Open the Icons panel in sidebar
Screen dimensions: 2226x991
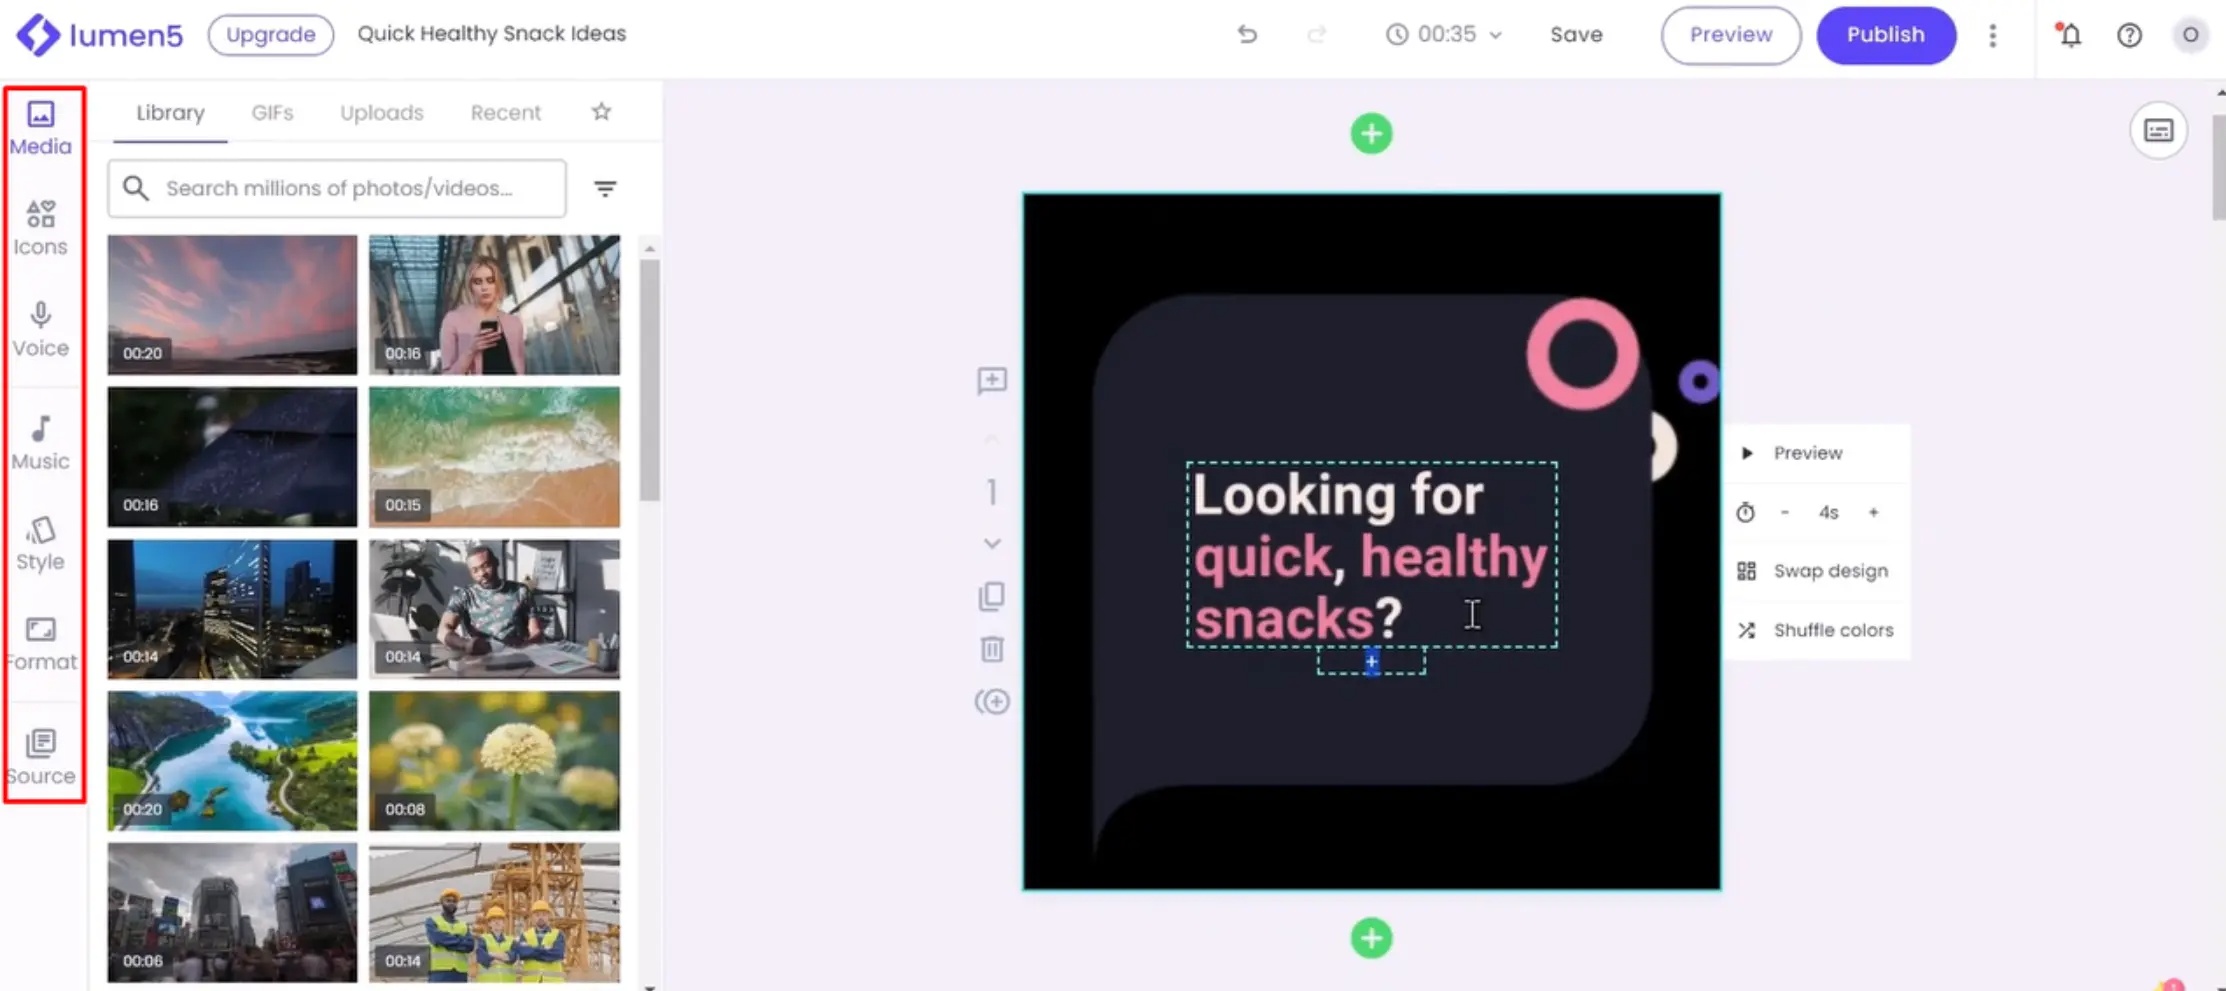pos(40,228)
